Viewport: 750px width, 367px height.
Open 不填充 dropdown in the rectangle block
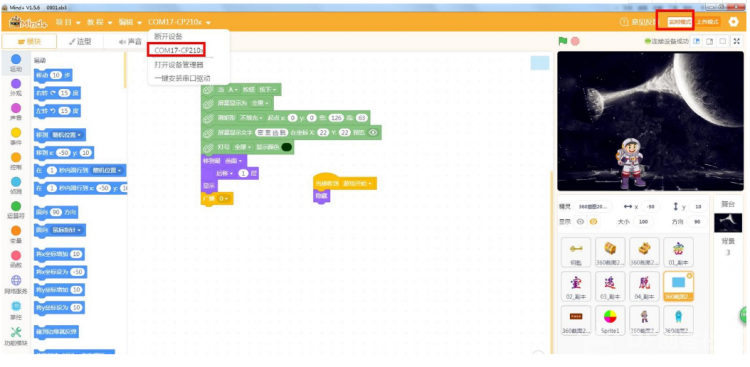(x=252, y=118)
